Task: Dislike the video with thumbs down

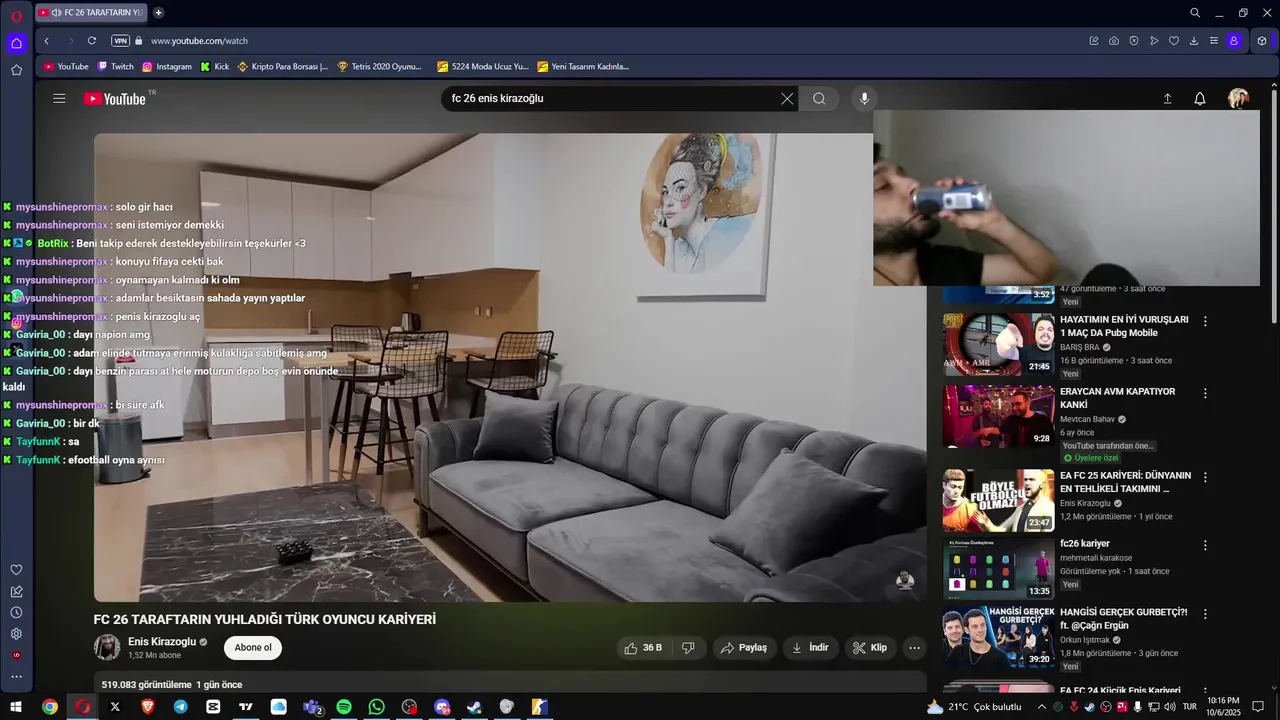Action: click(x=688, y=648)
